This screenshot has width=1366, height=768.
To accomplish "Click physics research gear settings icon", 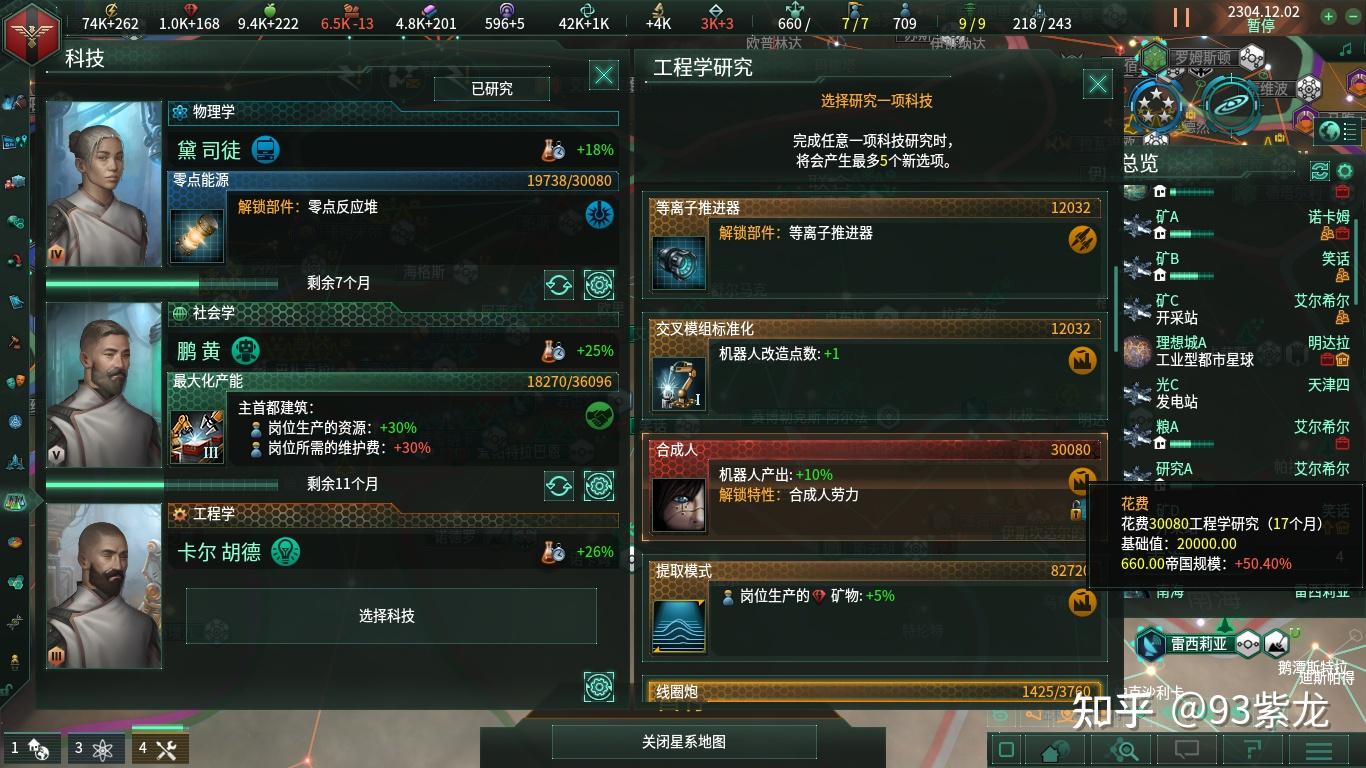I will tap(599, 285).
